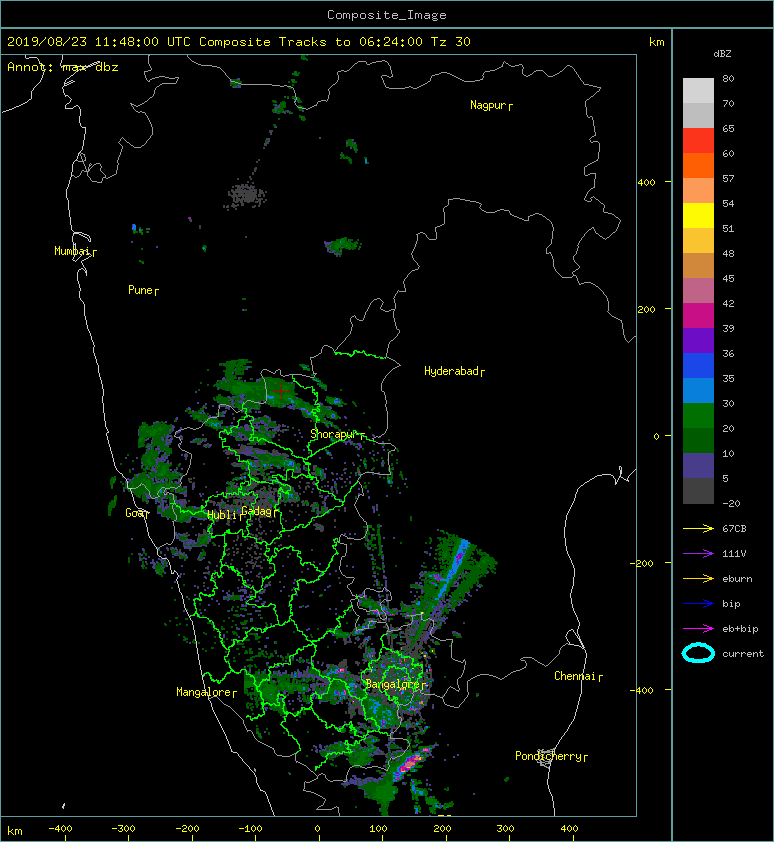Click the Composite_Image title text
774x842 pixels.
tap(387, 15)
